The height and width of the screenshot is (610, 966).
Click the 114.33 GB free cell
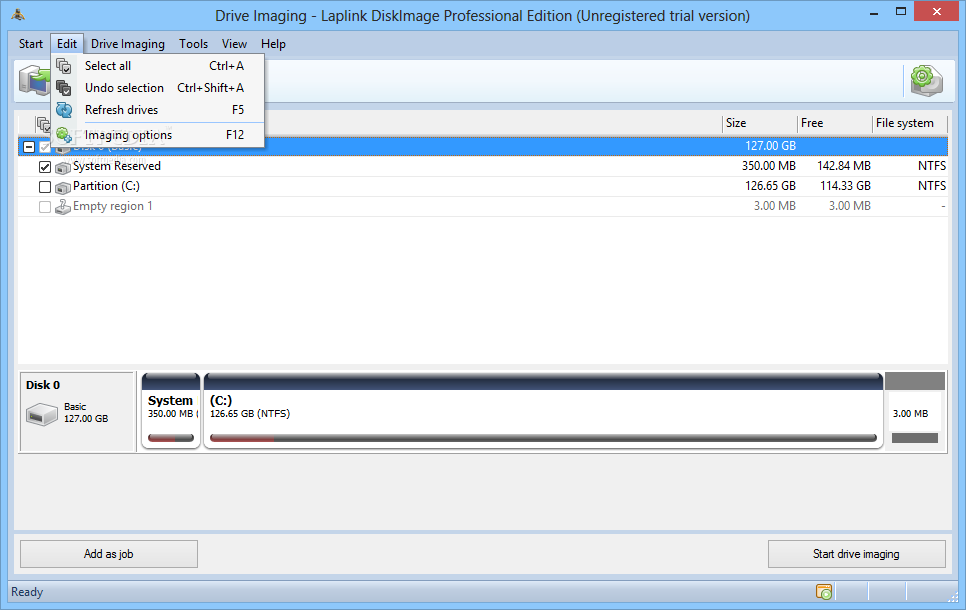[845, 185]
